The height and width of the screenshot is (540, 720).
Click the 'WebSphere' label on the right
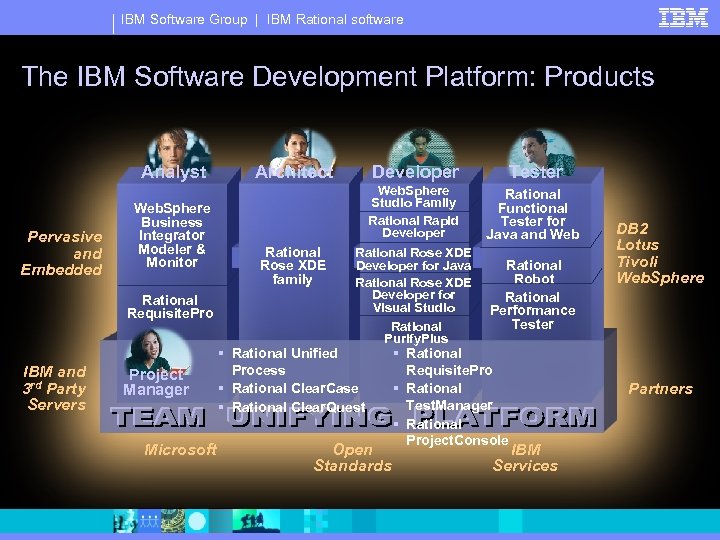660,277
